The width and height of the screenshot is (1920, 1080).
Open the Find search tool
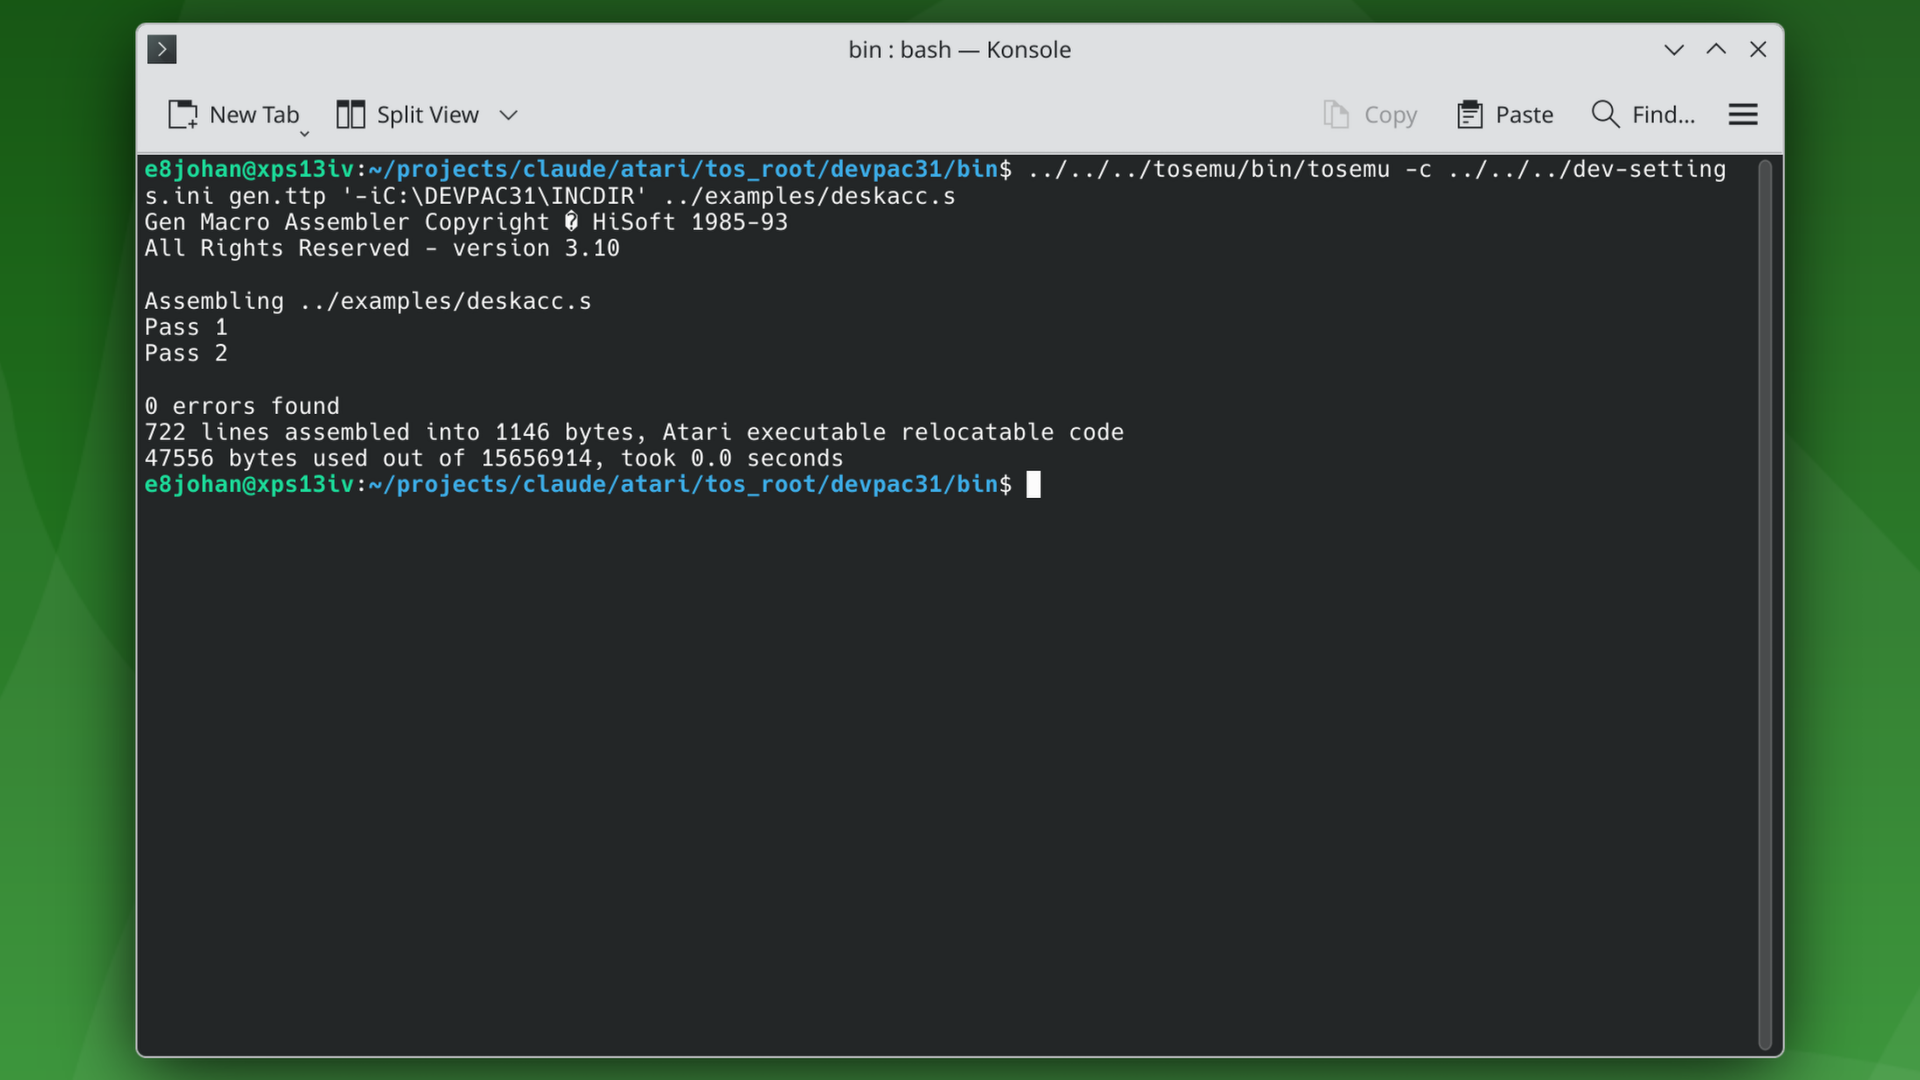point(1643,115)
